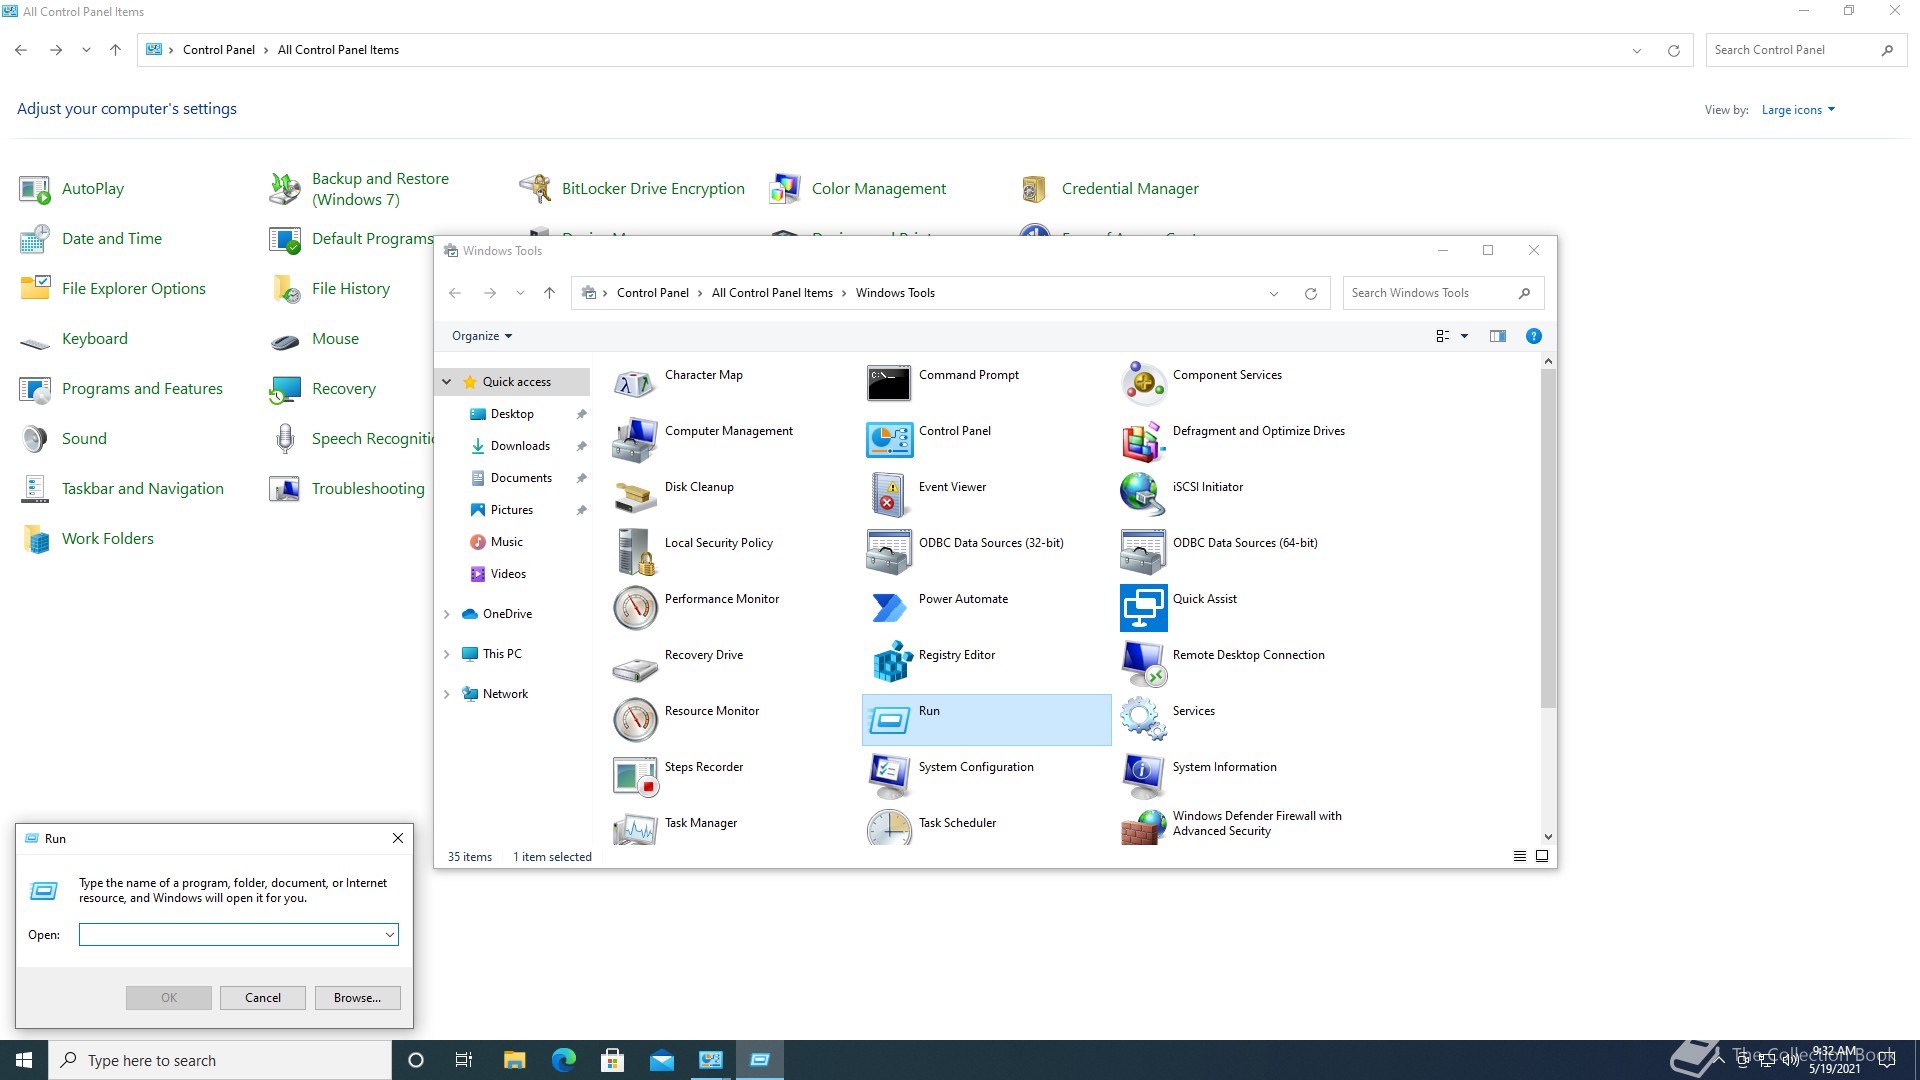The image size is (1920, 1080).
Task: Click Cancel in the Run dialog
Action: (263, 998)
